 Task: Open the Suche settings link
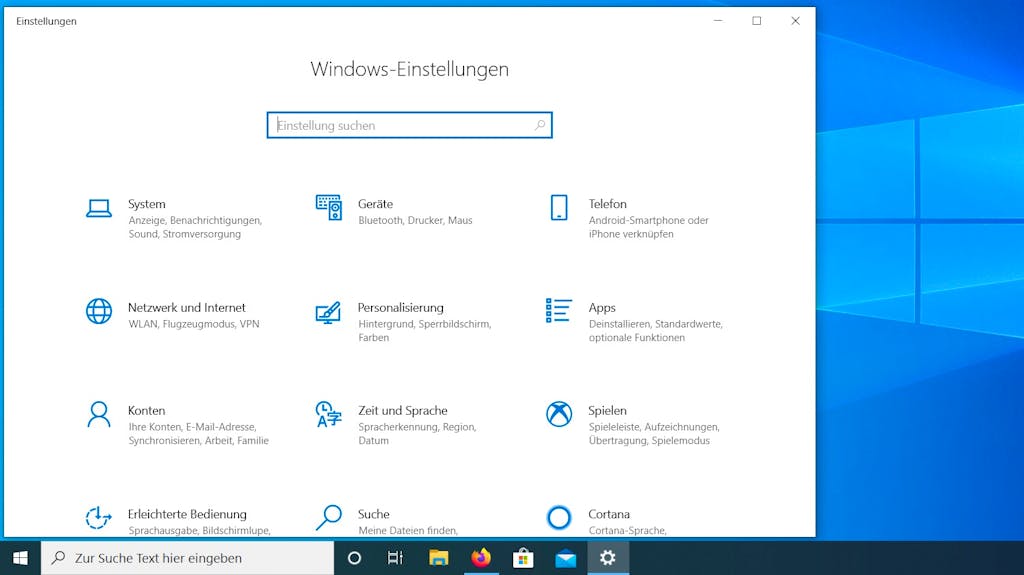(374, 514)
